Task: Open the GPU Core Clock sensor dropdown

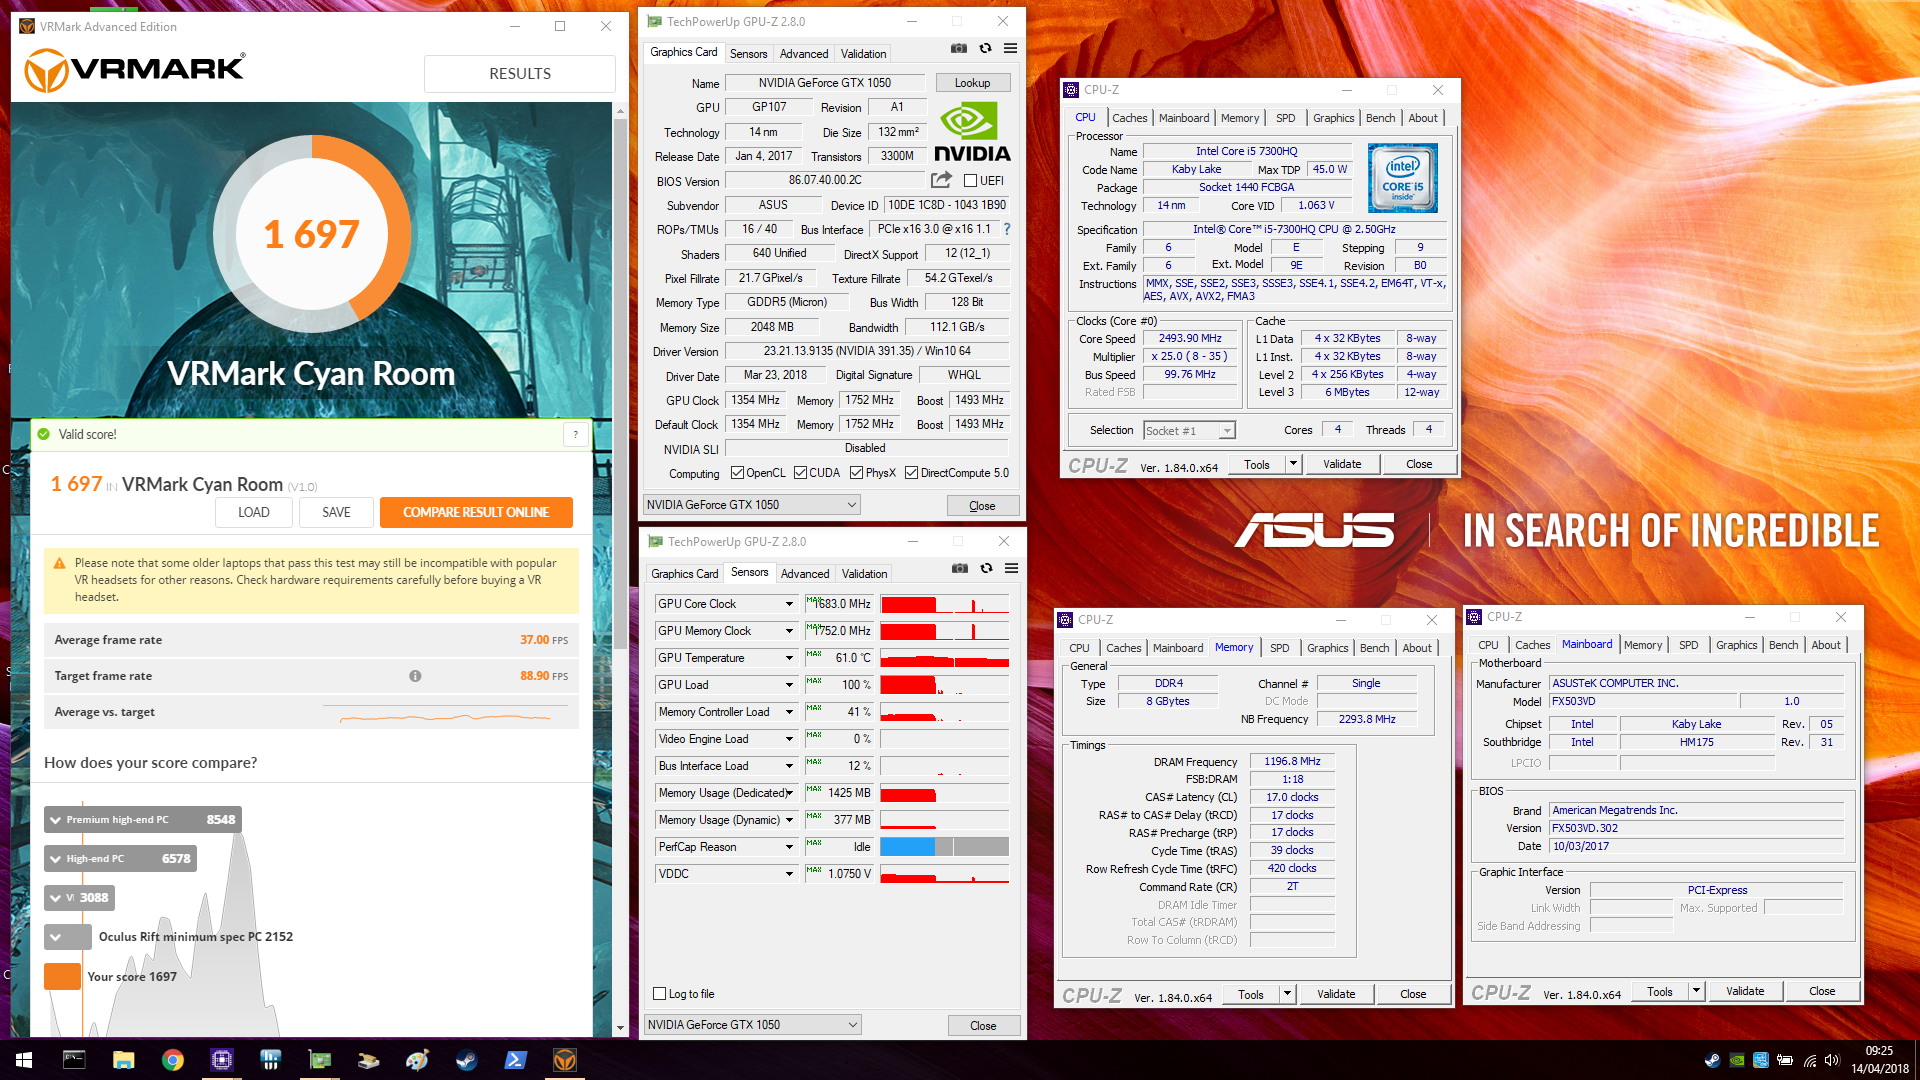Action: click(x=789, y=604)
